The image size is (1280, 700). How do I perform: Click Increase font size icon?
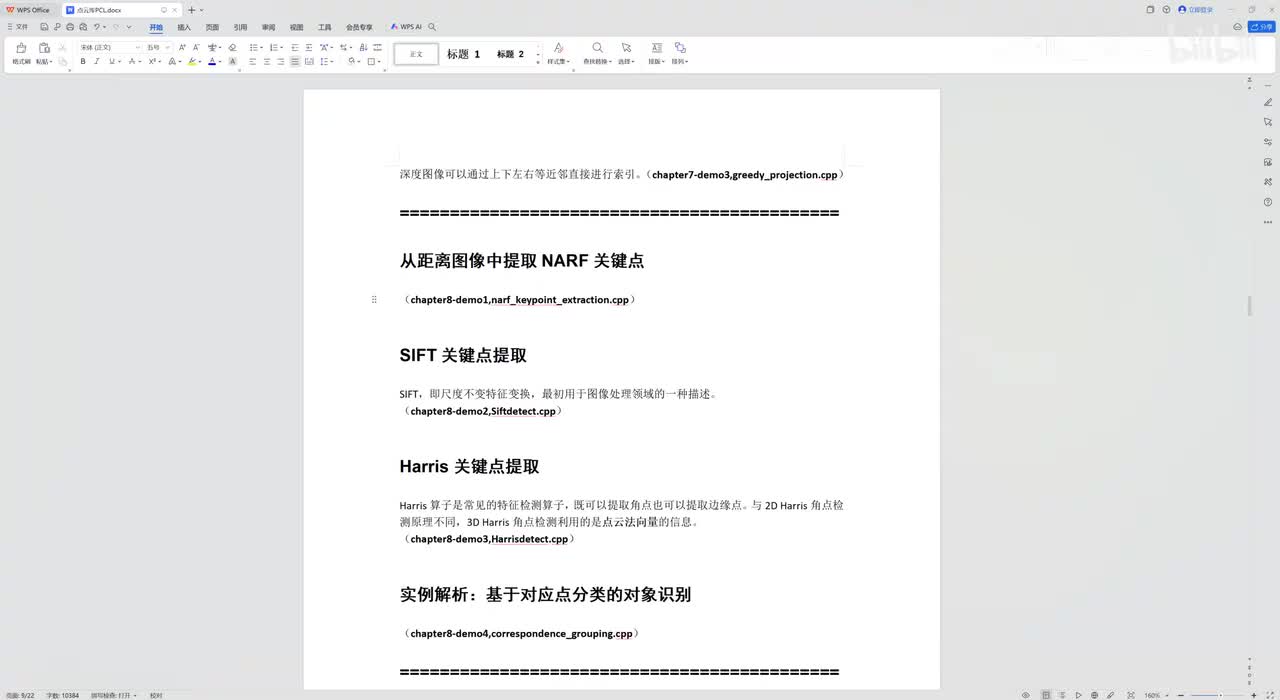coord(182,47)
